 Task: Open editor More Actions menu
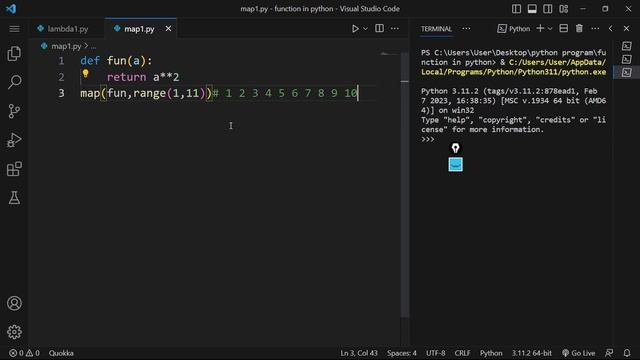(x=395, y=29)
